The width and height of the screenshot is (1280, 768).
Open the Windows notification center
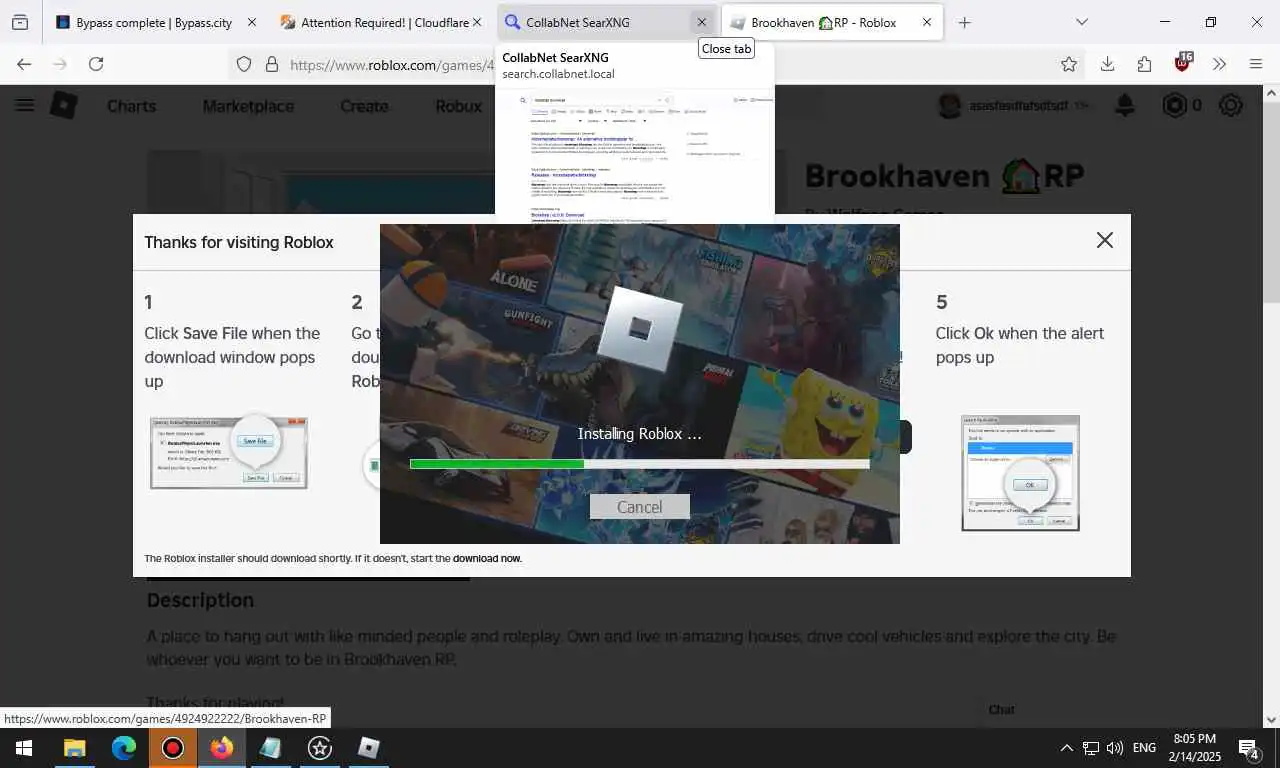click(1249, 748)
